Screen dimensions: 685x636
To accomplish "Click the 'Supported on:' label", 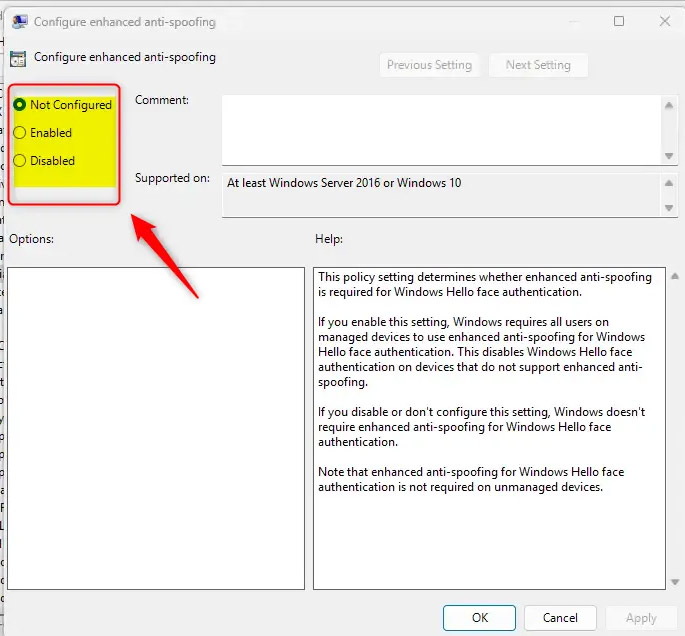I will tap(172, 178).
